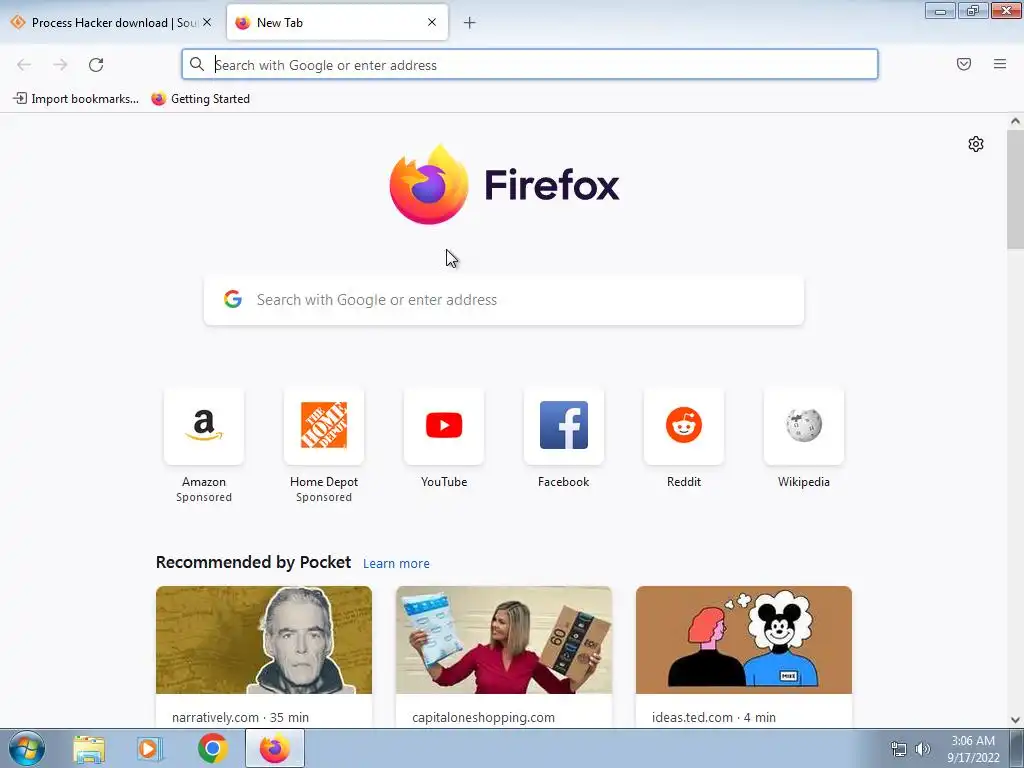Click Firefox taskbar button
The height and width of the screenshot is (768, 1024).
point(275,748)
